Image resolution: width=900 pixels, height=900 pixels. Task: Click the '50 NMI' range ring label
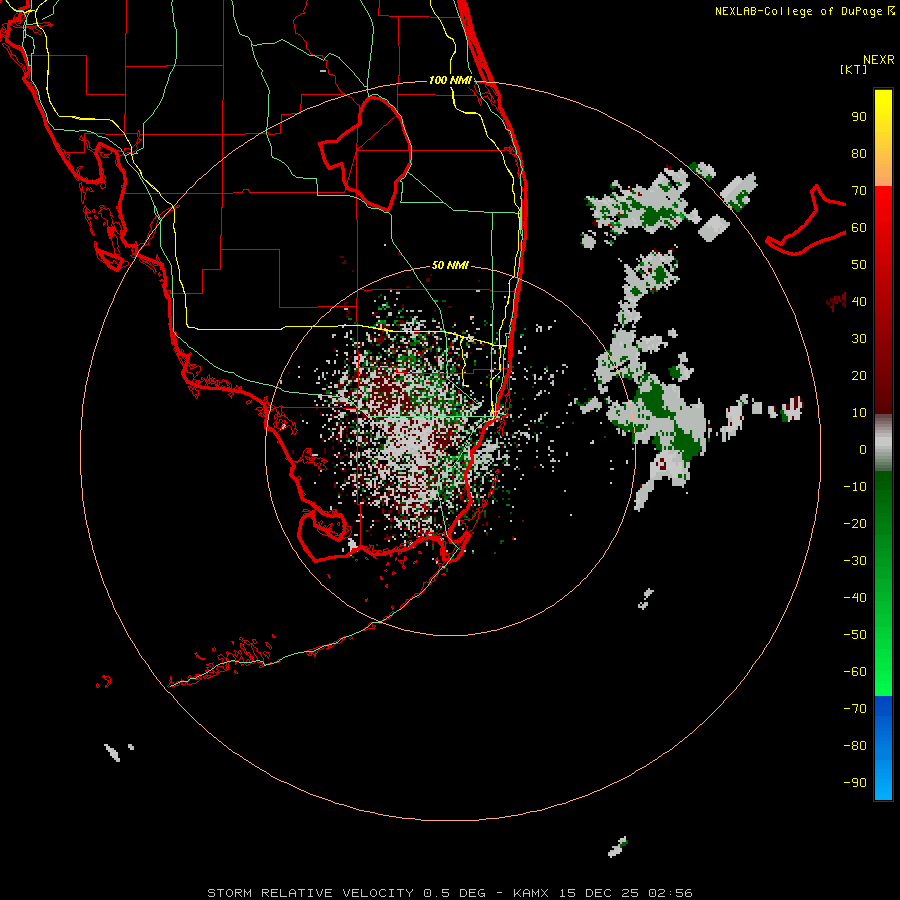[x=450, y=265]
